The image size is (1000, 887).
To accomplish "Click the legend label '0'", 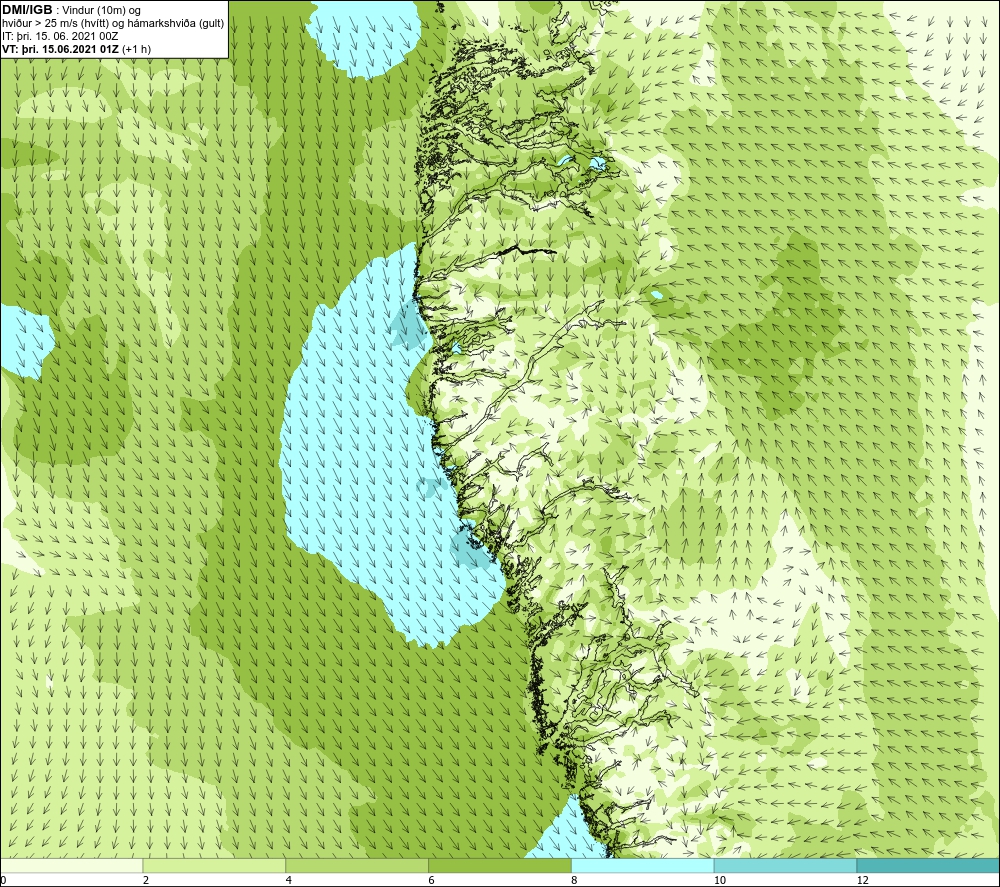I will [4, 880].
